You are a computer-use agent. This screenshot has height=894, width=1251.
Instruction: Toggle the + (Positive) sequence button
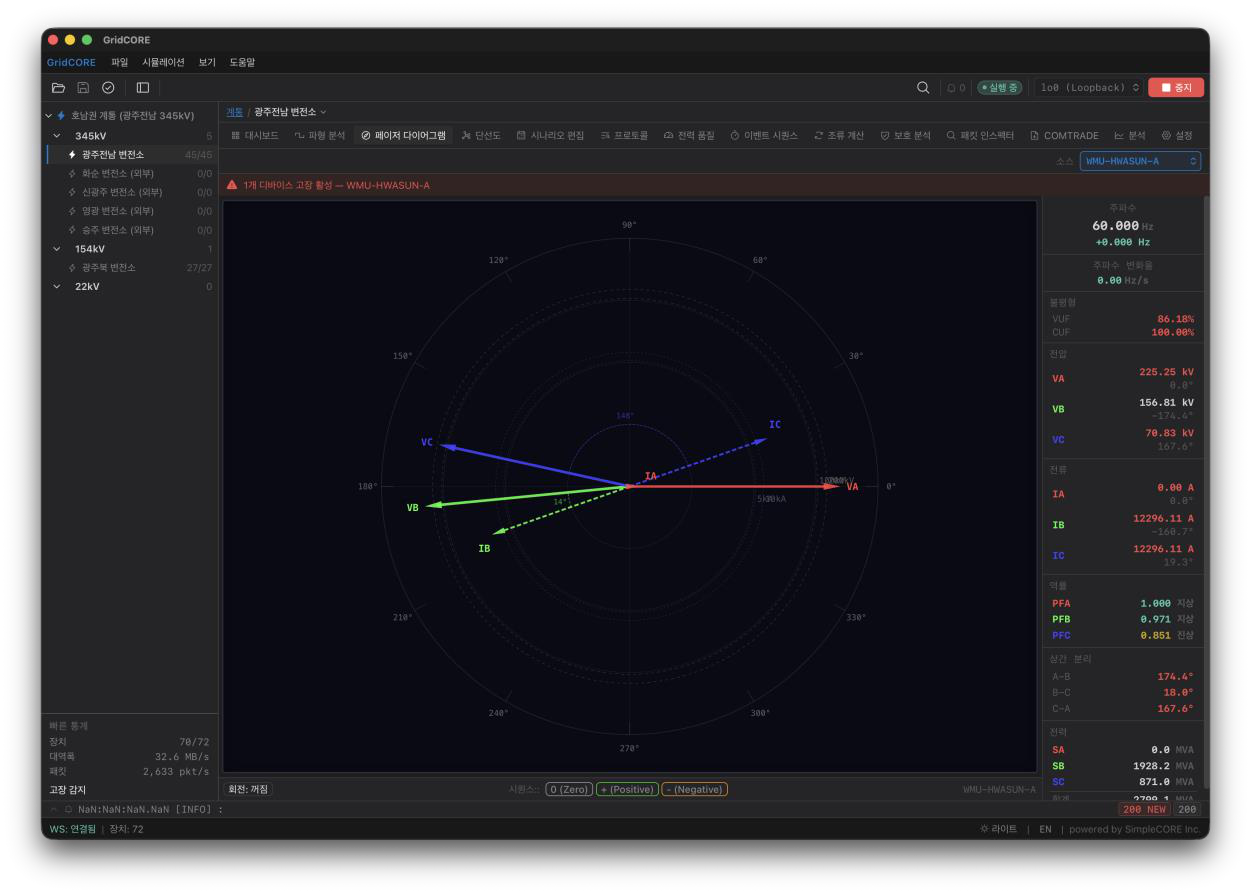[627, 789]
